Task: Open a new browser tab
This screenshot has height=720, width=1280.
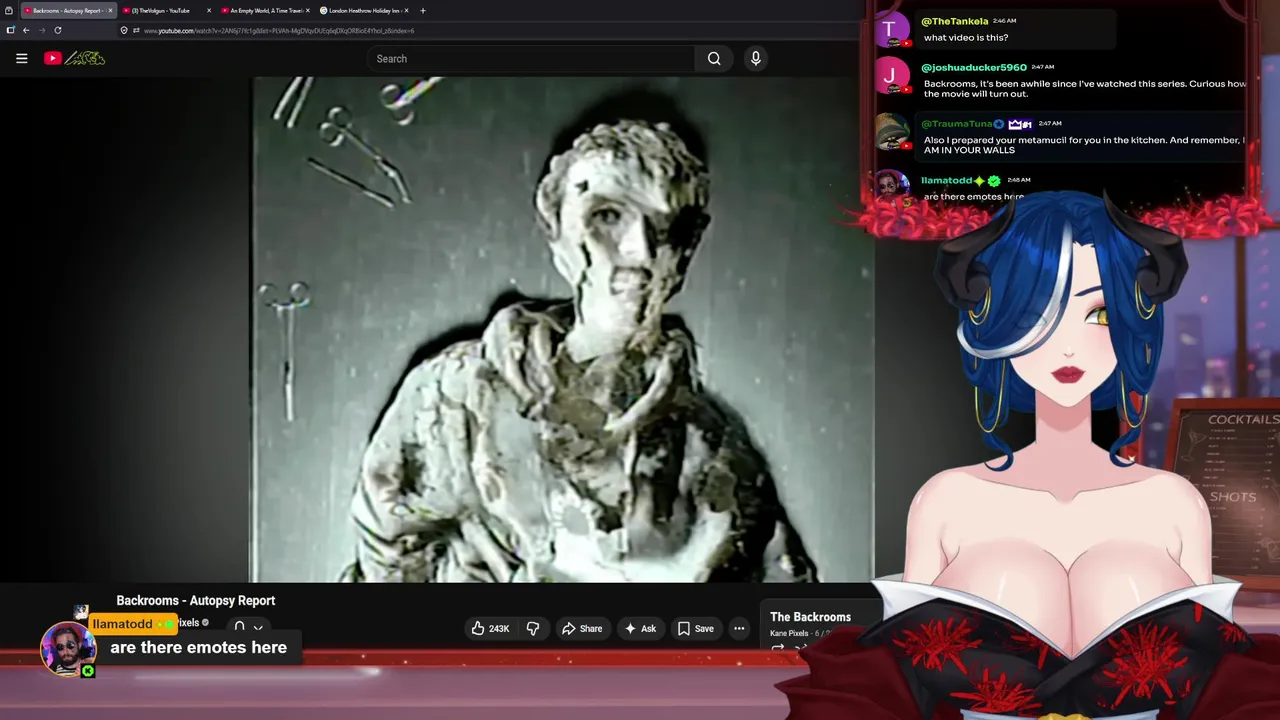Action: (423, 10)
